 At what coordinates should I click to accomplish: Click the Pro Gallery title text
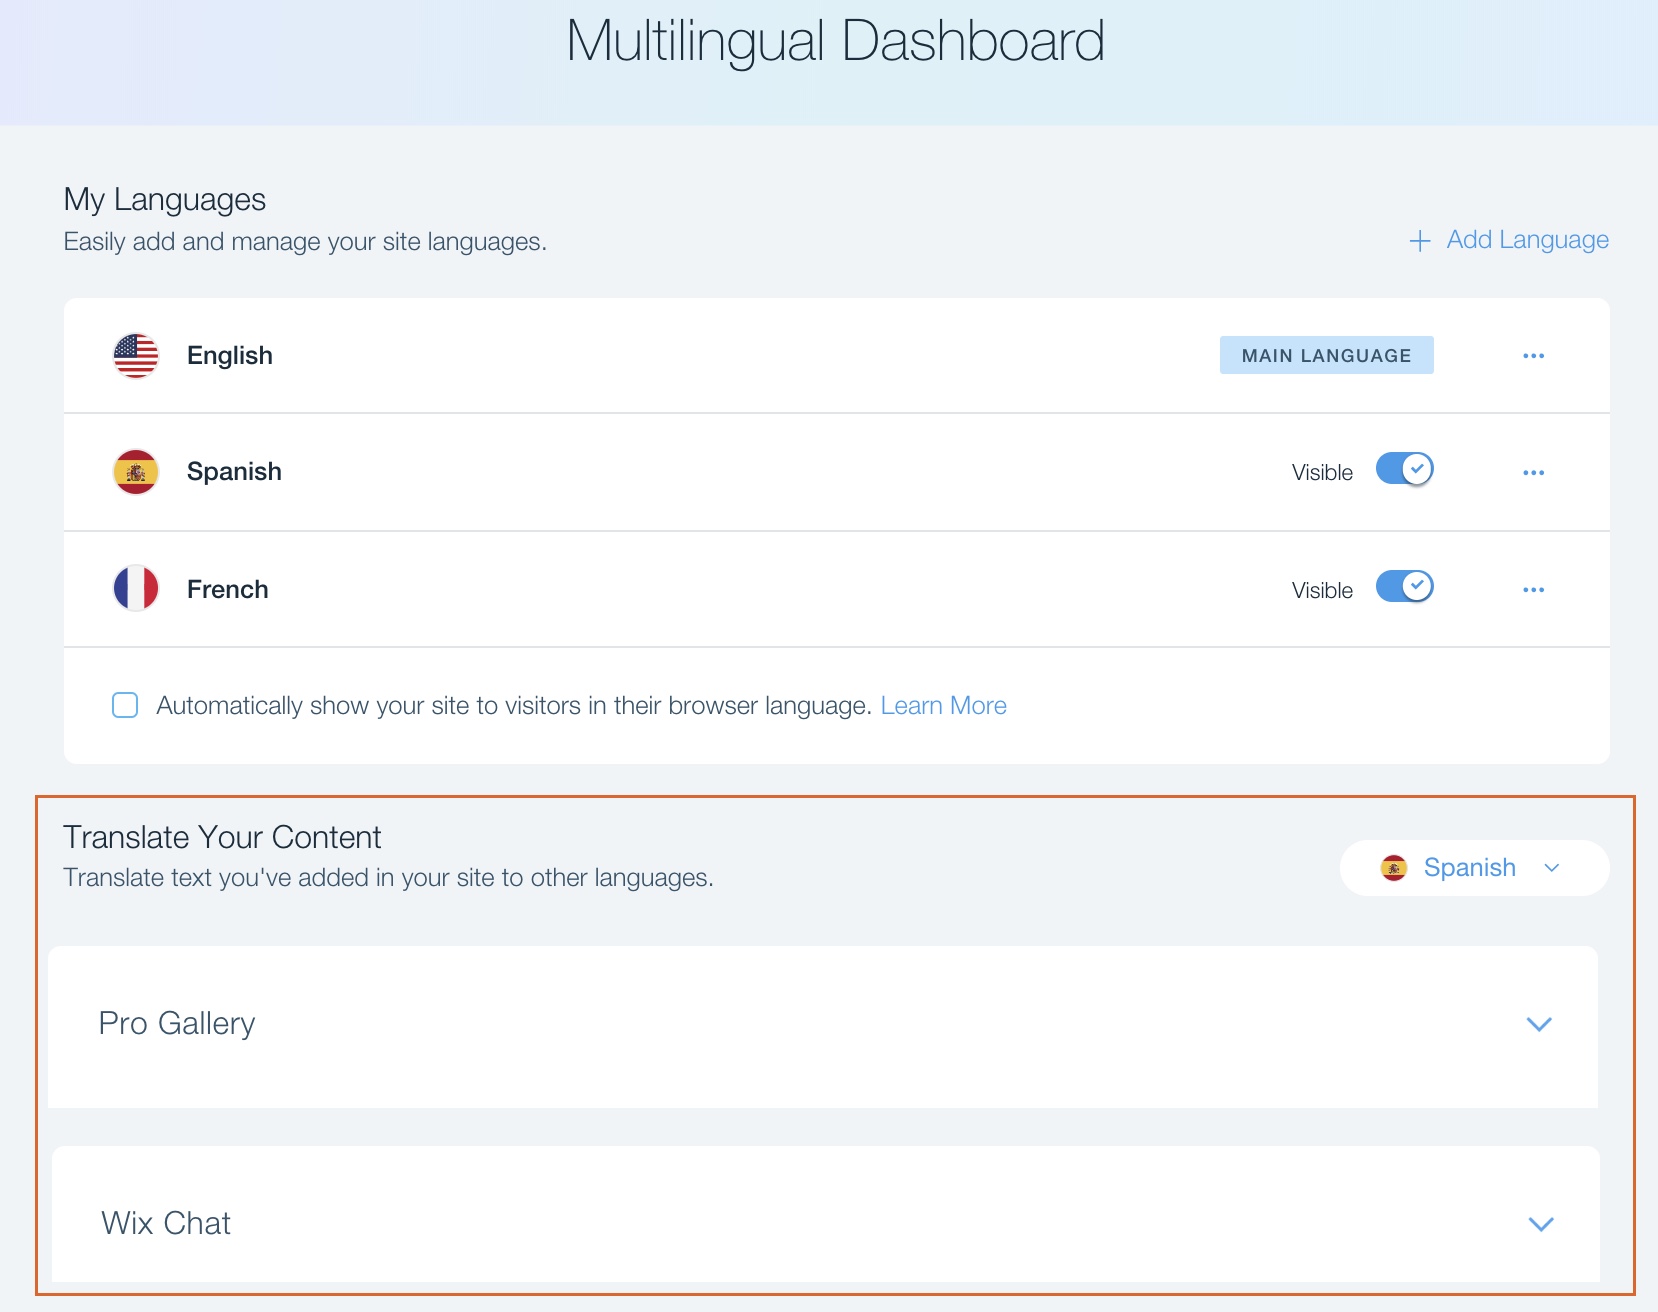coord(177,1024)
